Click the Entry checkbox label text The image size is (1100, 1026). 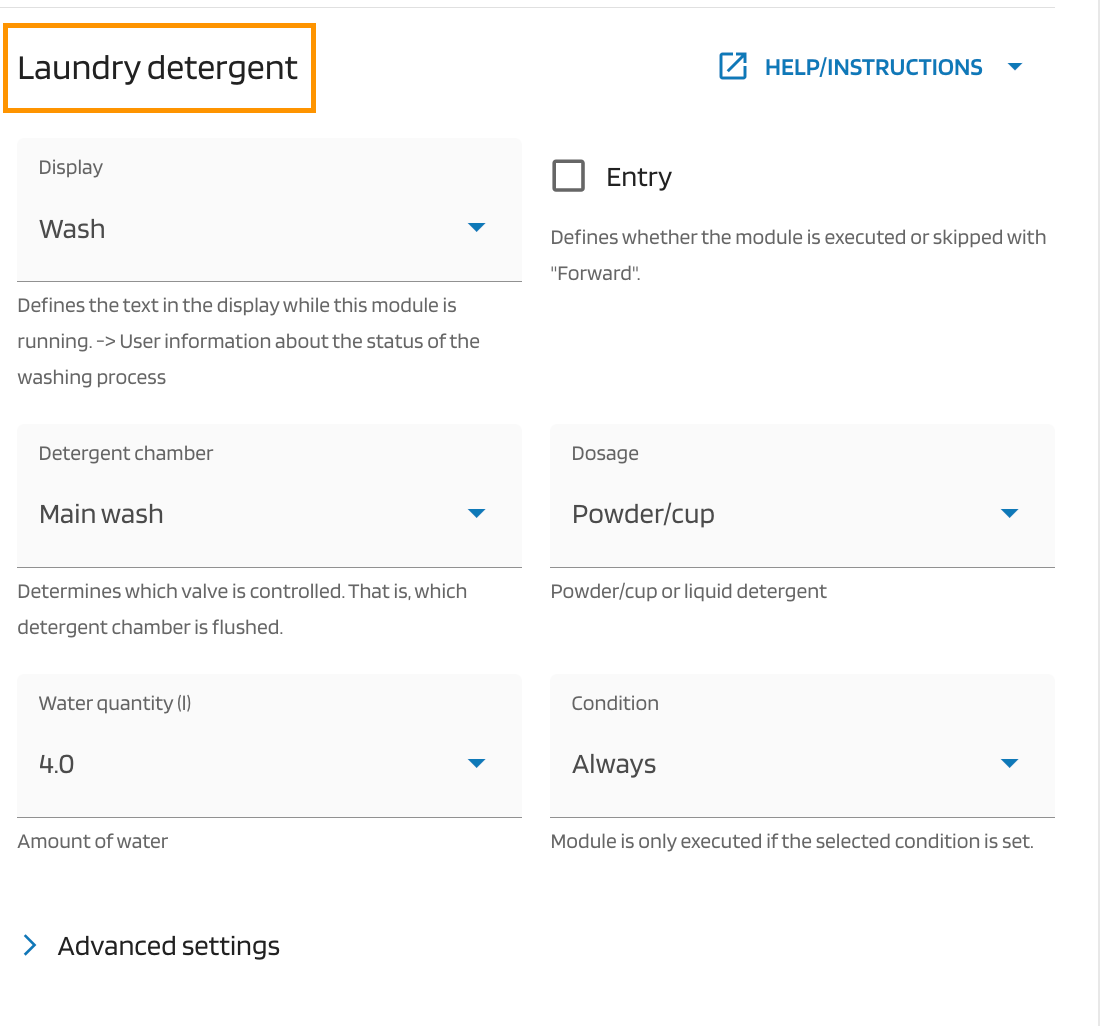[639, 177]
